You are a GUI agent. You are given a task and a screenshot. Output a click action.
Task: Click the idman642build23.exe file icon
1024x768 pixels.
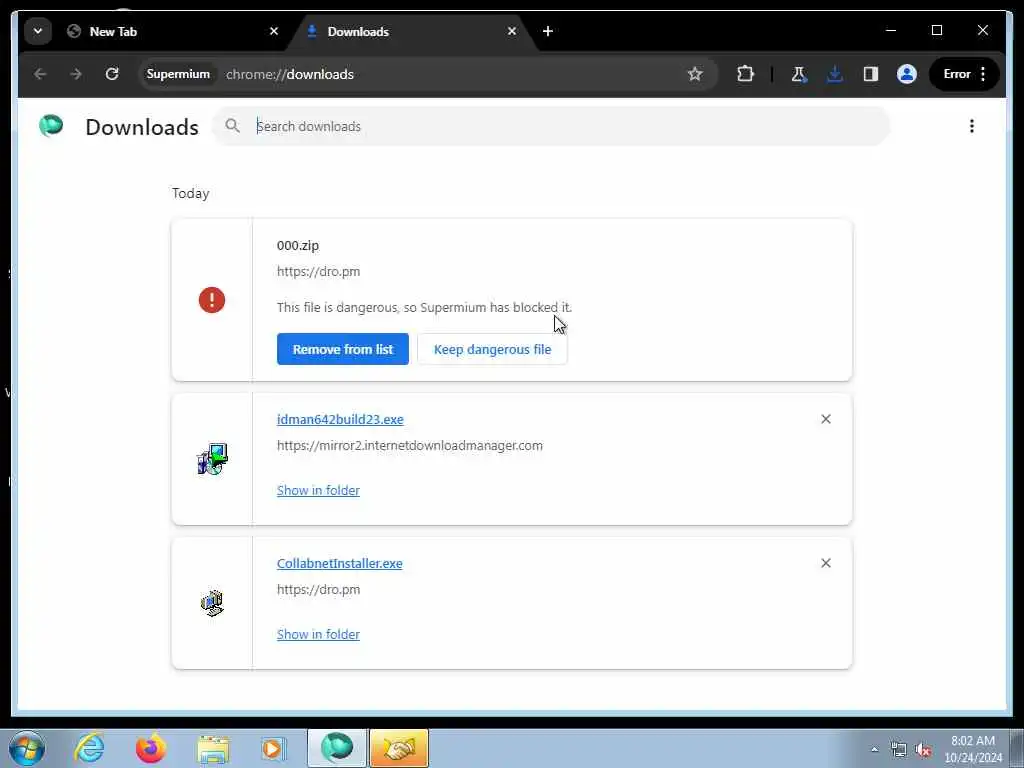click(x=212, y=459)
